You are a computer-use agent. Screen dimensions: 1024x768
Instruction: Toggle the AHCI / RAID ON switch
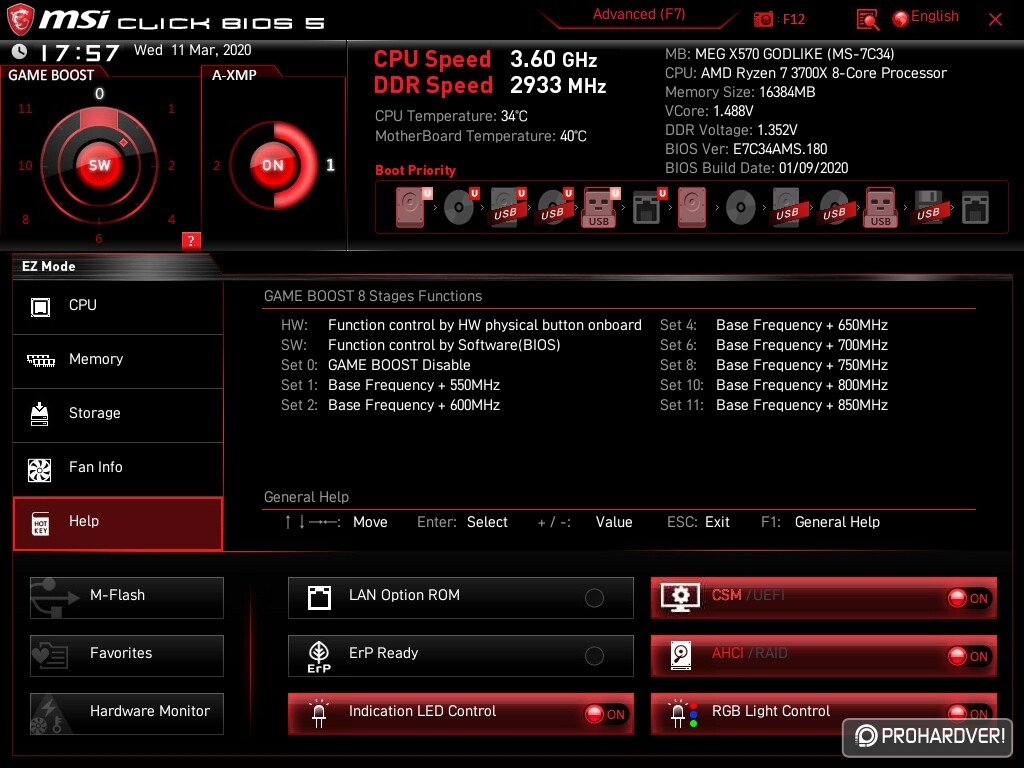968,656
